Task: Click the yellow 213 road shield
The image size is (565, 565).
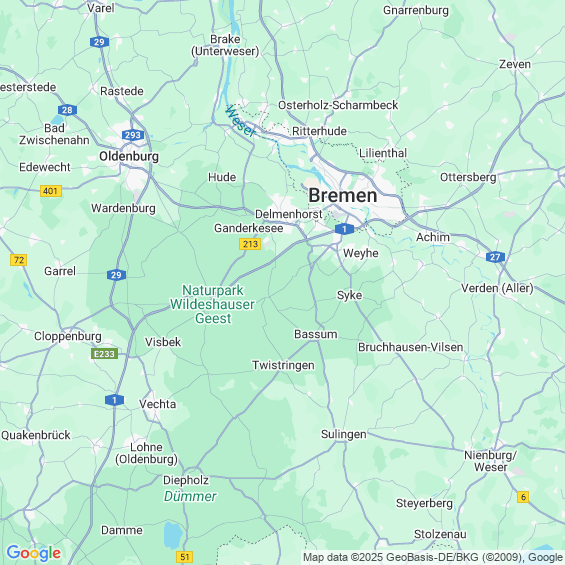Action: click(250, 244)
